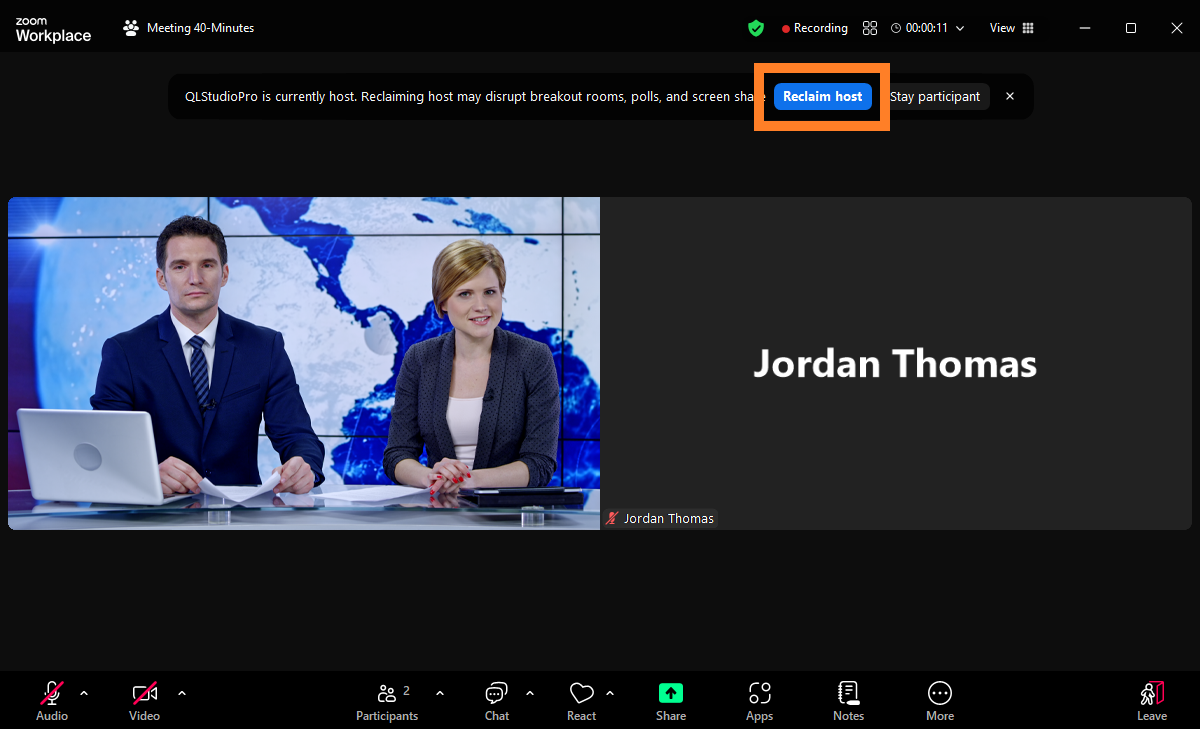Open the React emoji menu

click(x=581, y=700)
